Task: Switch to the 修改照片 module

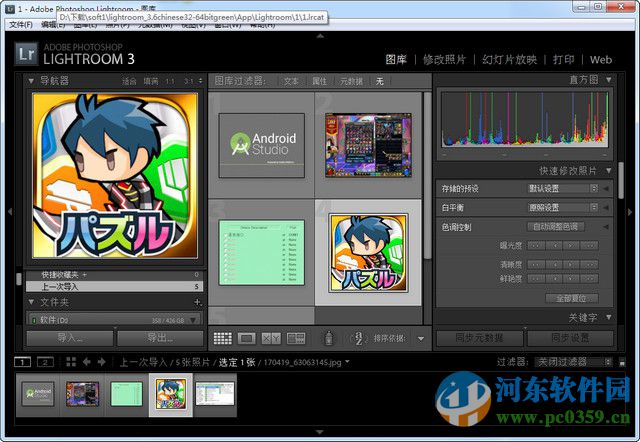Action: point(444,60)
